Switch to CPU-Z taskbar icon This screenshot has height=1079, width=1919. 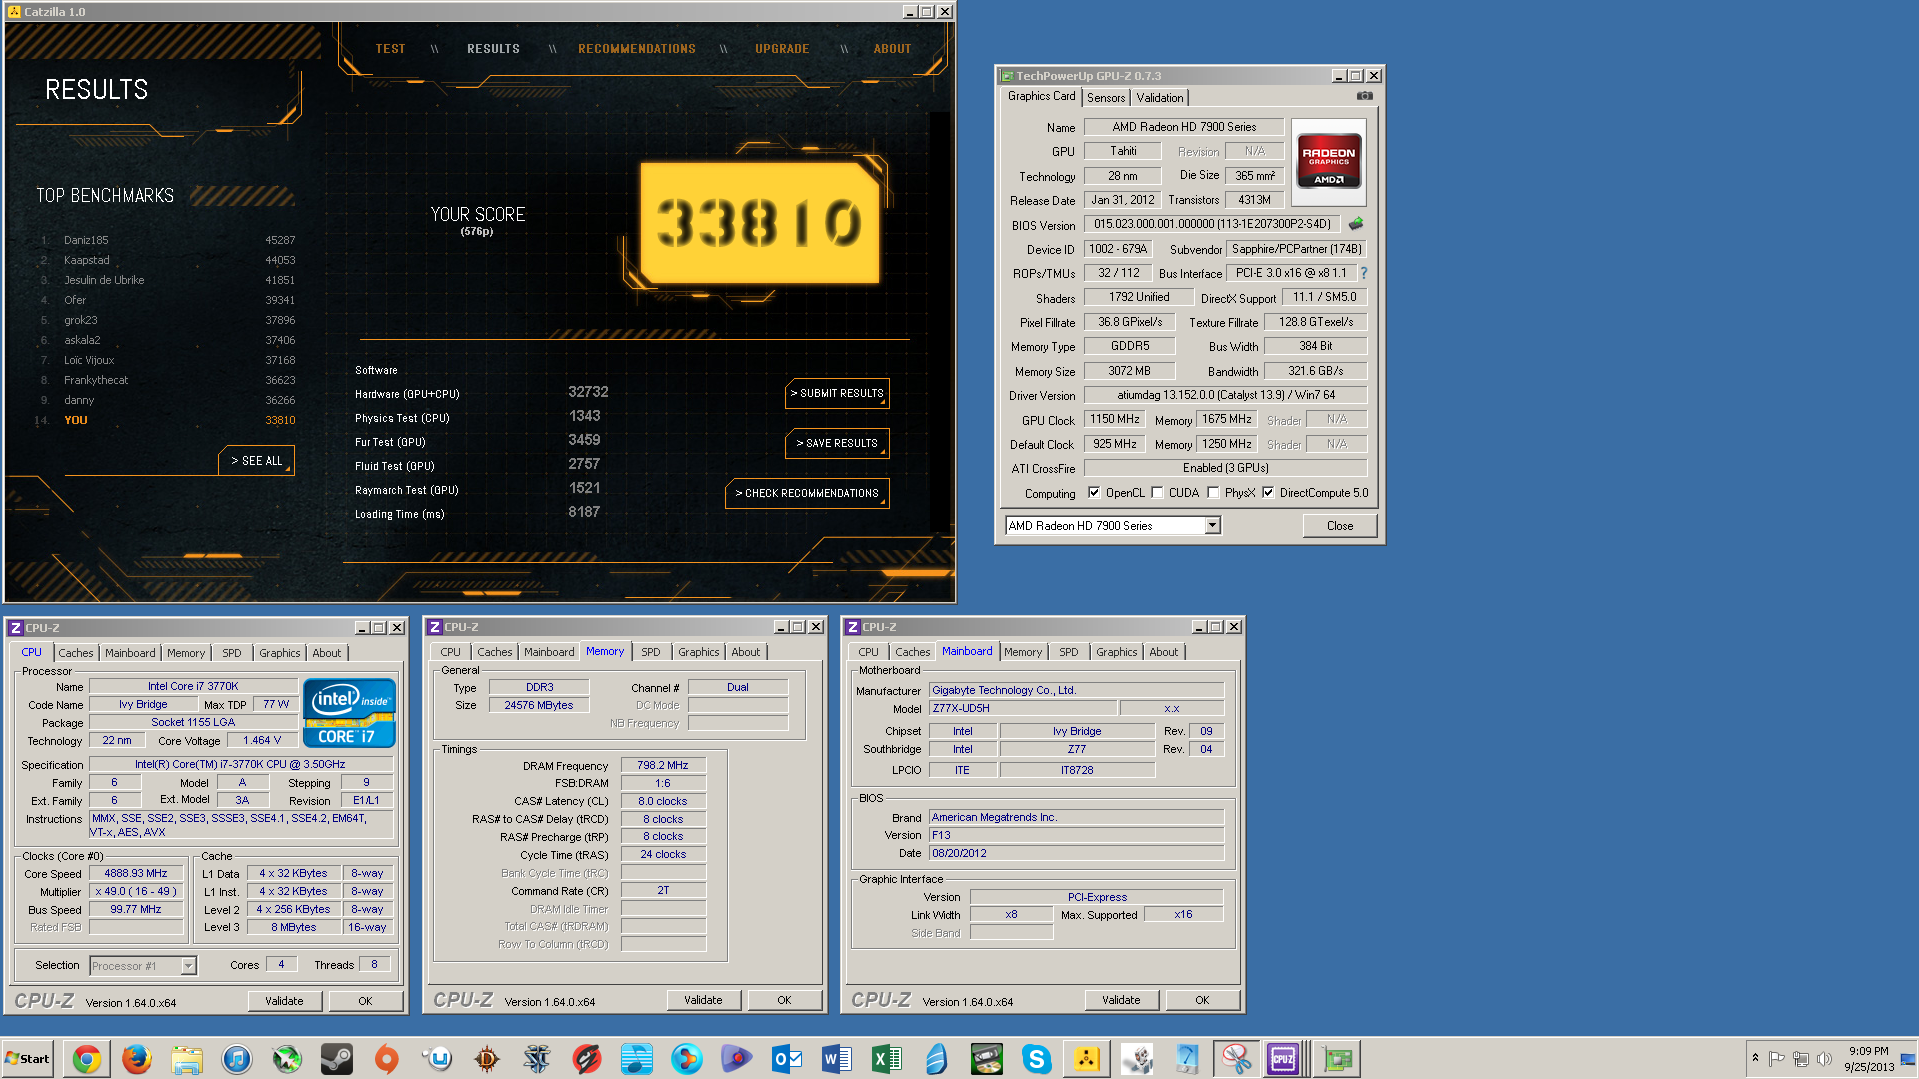[x=1283, y=1059]
